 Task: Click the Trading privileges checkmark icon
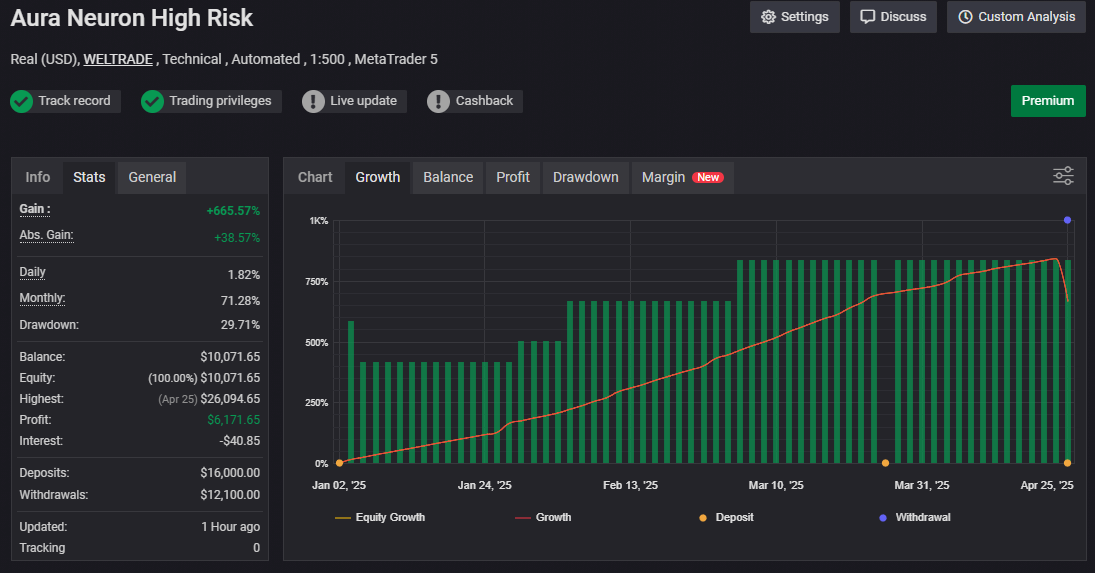point(152,101)
